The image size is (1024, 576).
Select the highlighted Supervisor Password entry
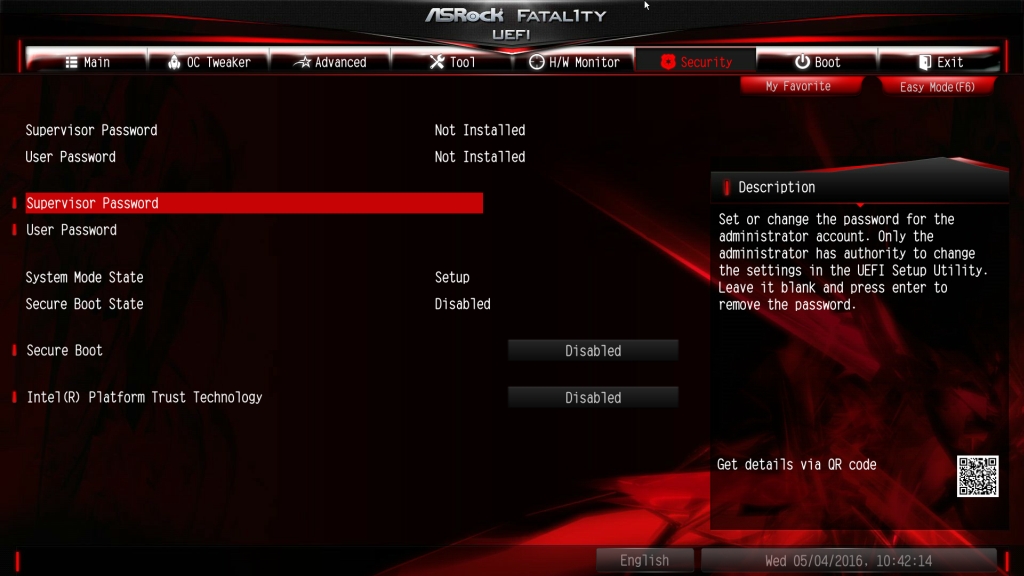[x=254, y=203]
